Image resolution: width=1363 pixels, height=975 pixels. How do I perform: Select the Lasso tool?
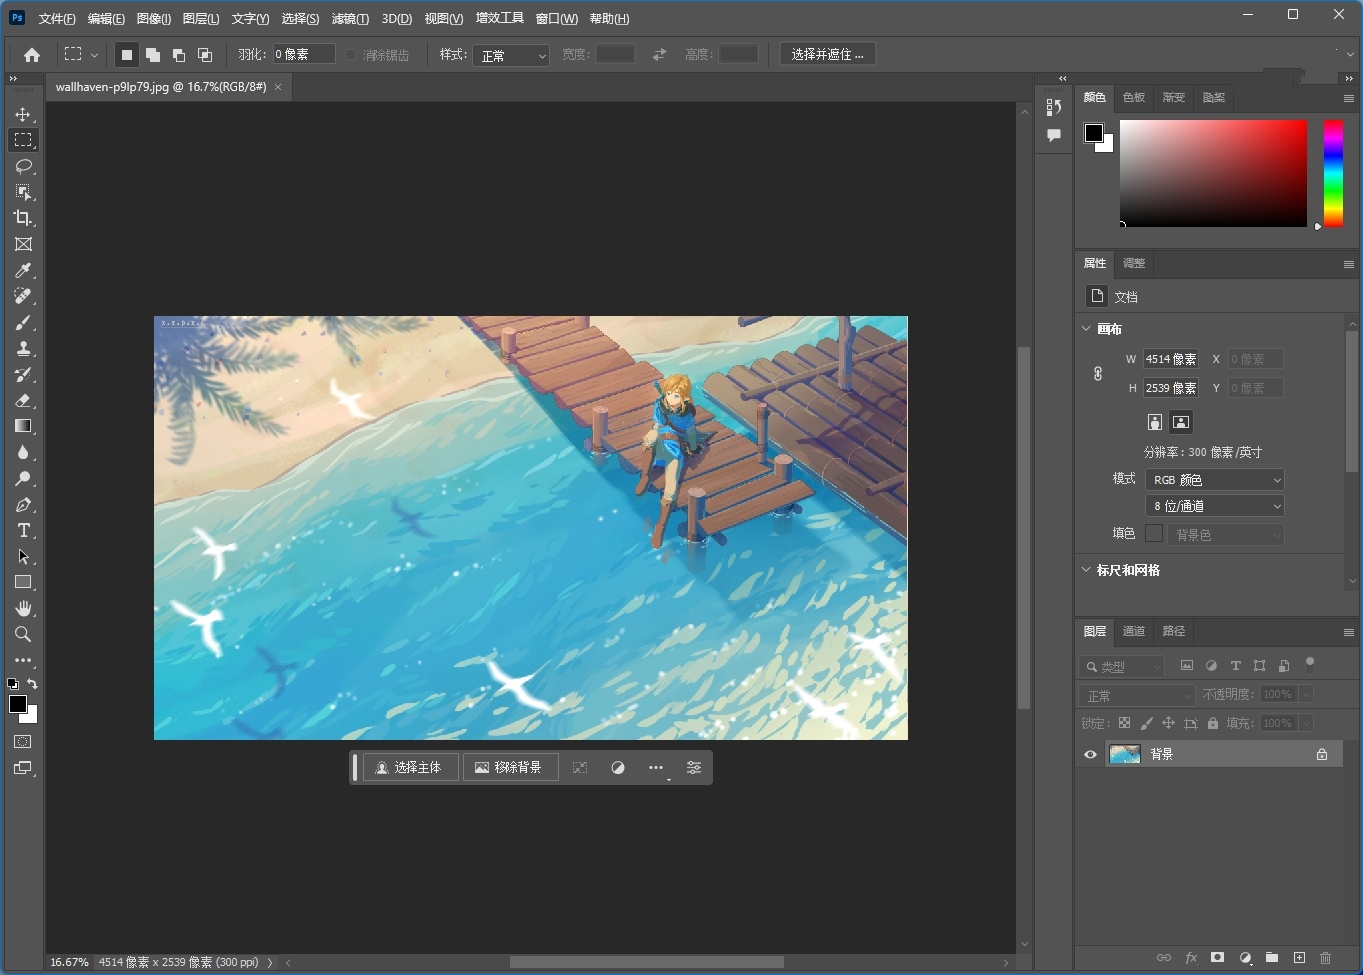pos(23,166)
